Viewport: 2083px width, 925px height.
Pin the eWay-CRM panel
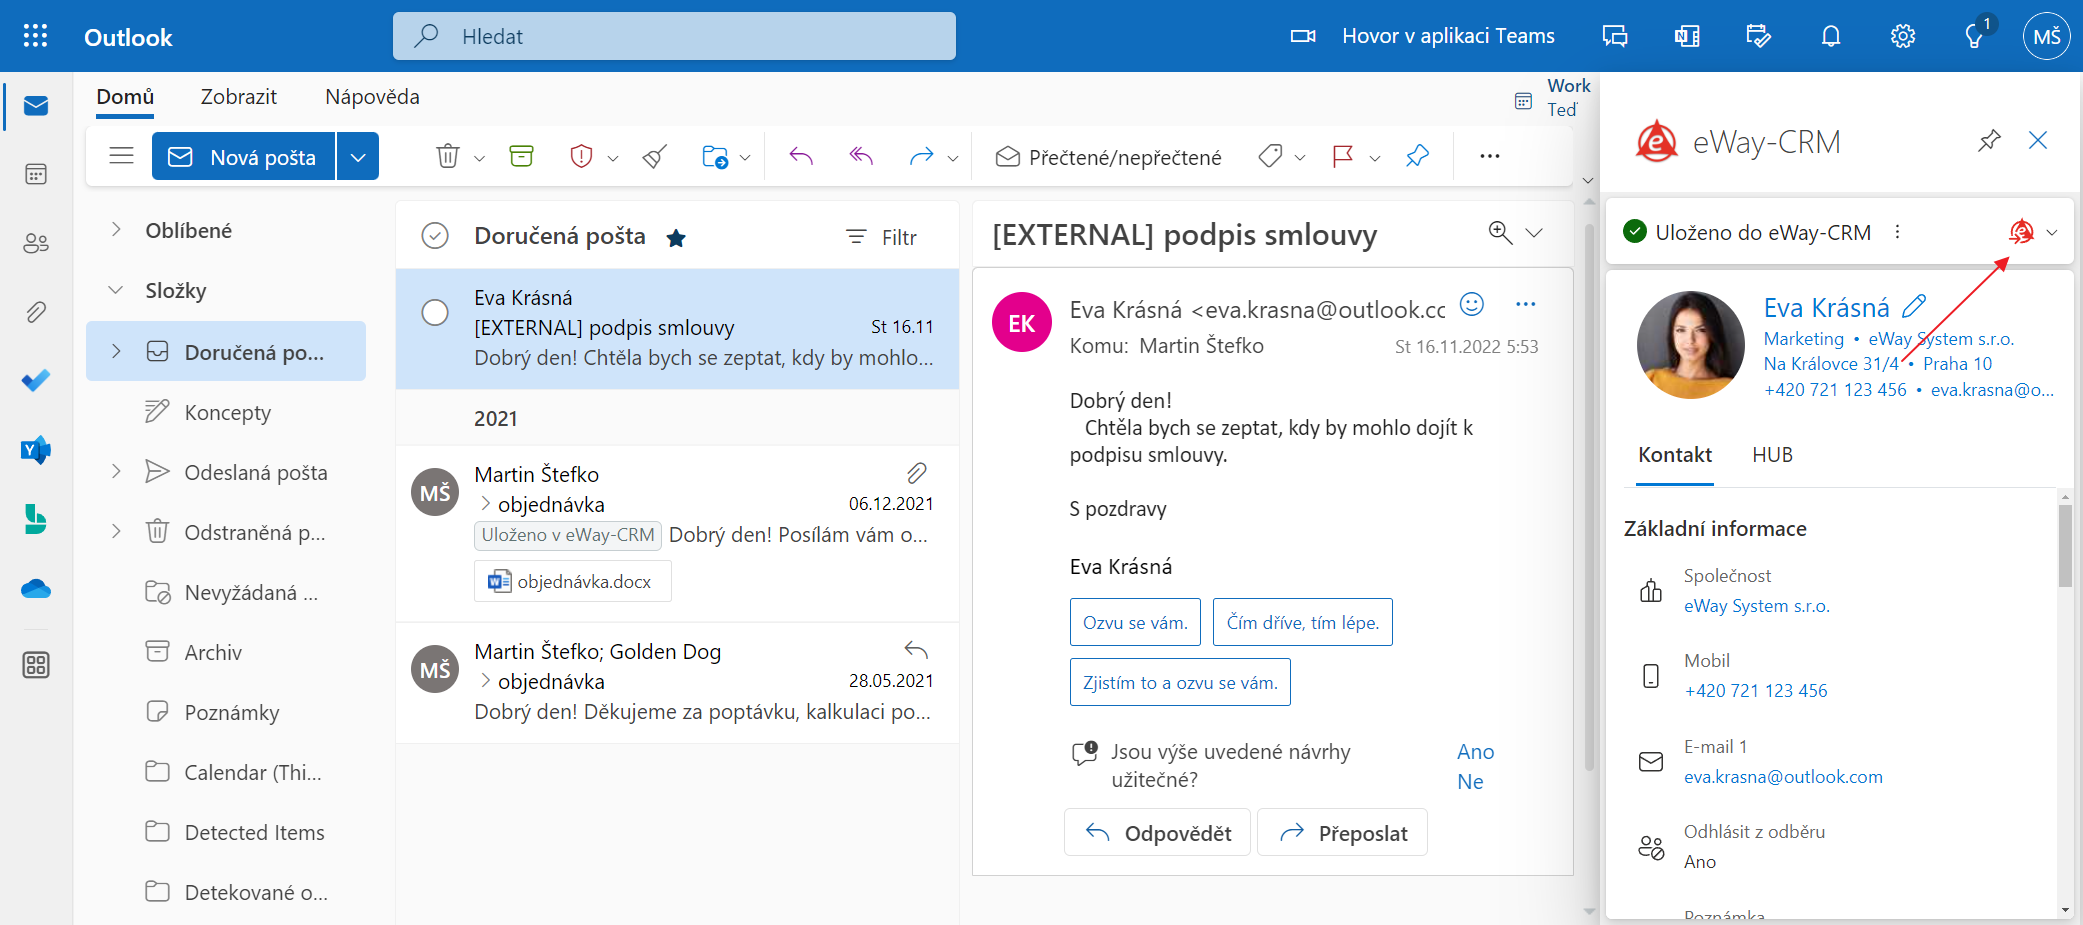coord(1989,141)
